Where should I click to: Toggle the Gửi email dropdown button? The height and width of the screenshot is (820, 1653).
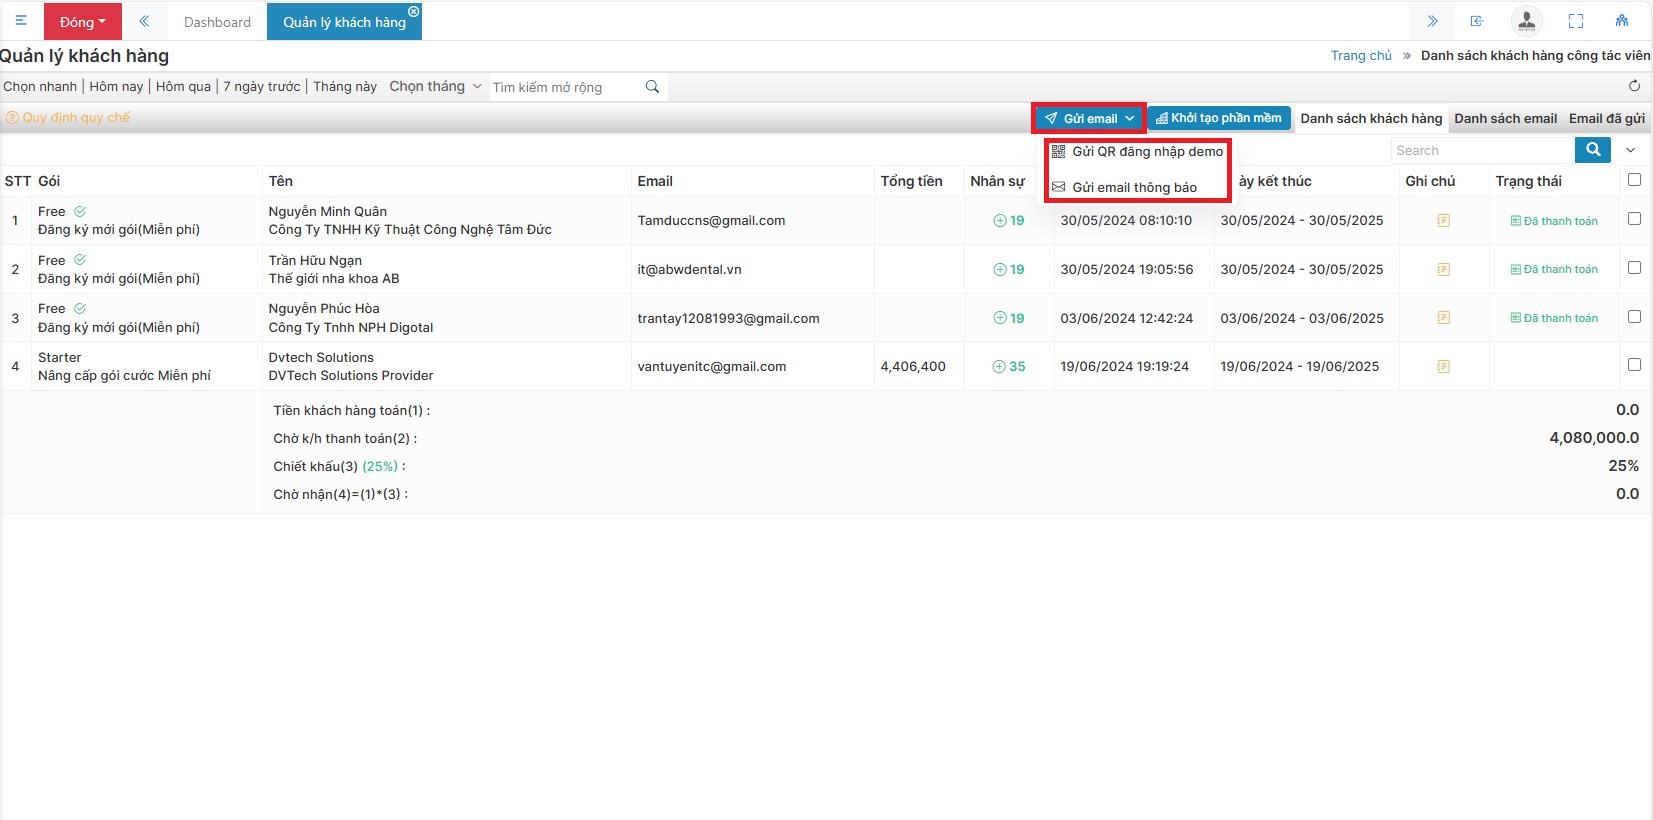pyautogui.click(x=1089, y=118)
